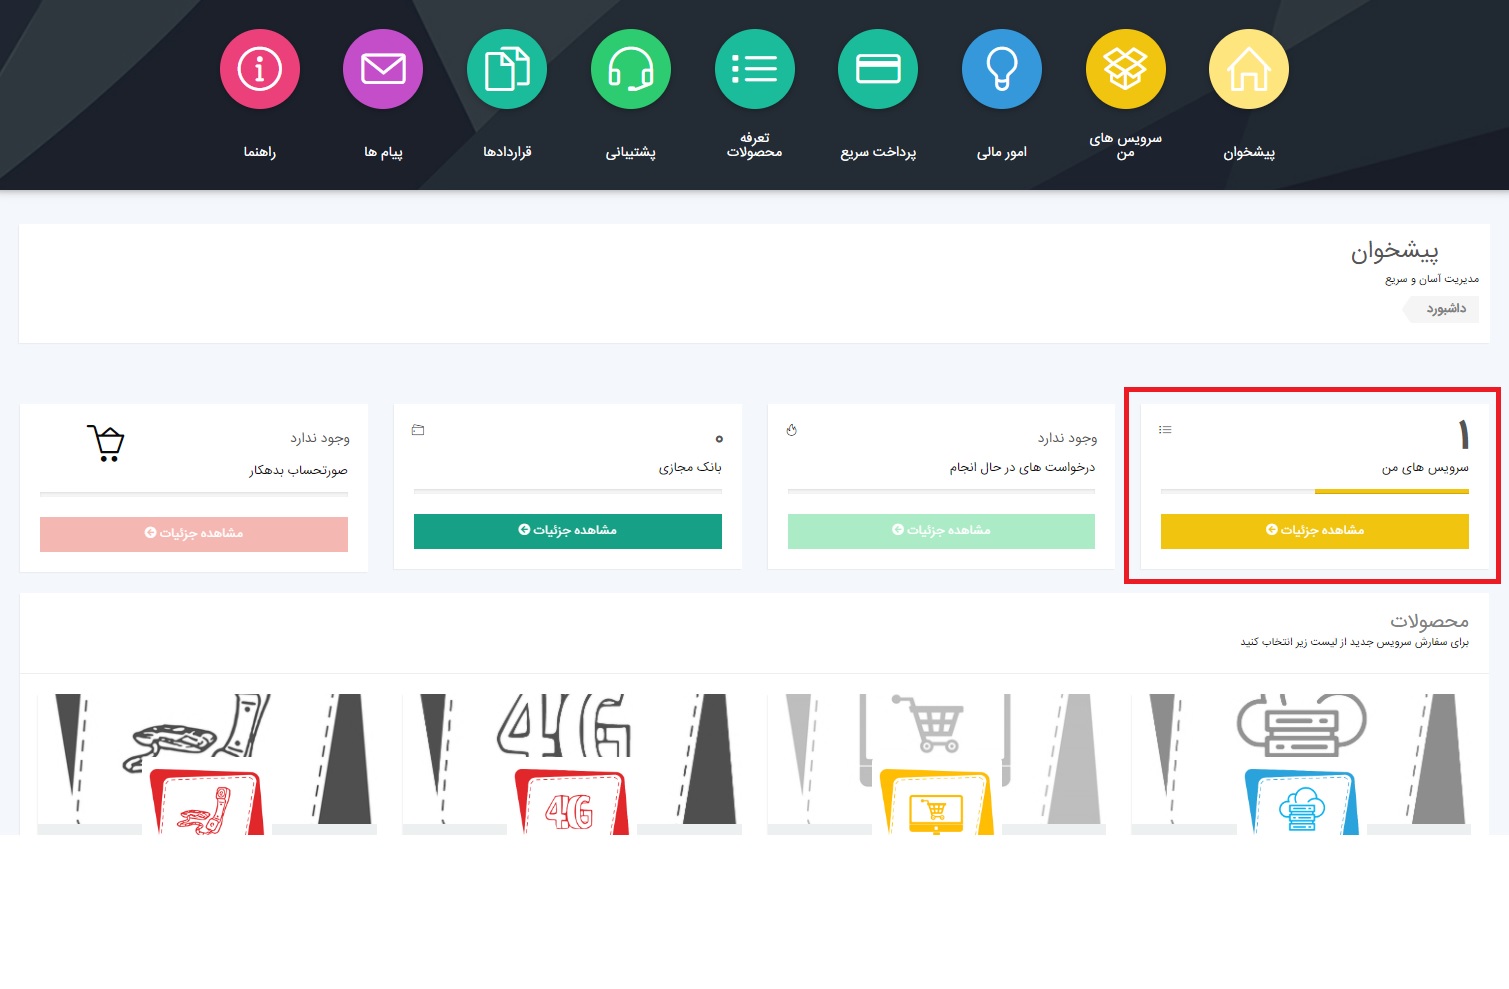This screenshot has width=1509, height=989.
Task: Click the پیشخوان home icon
Action: (x=1248, y=68)
